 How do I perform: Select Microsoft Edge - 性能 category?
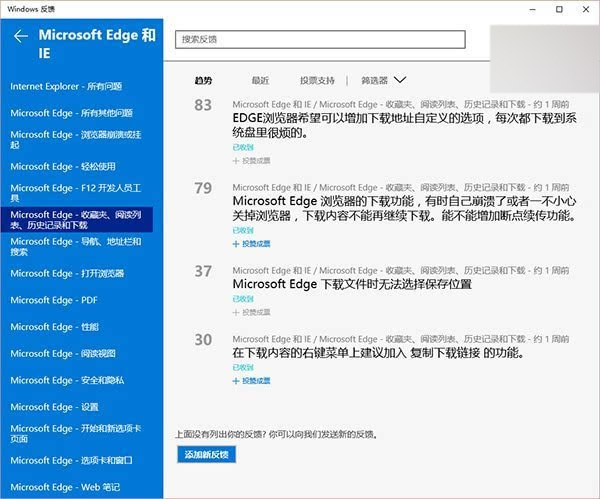point(54,327)
